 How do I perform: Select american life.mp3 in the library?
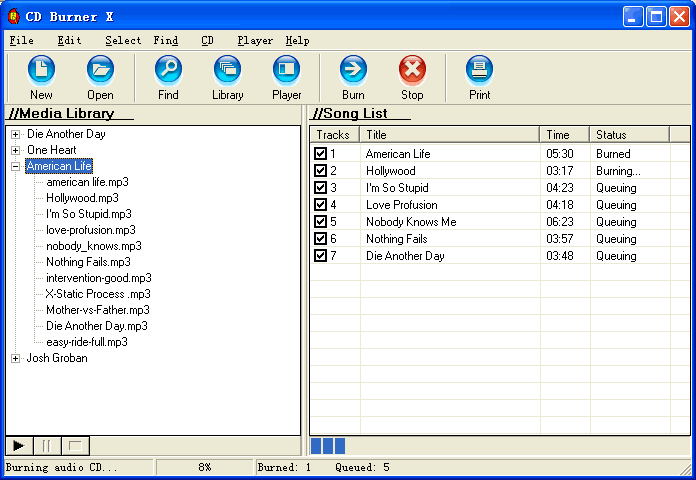pyautogui.click(x=87, y=182)
